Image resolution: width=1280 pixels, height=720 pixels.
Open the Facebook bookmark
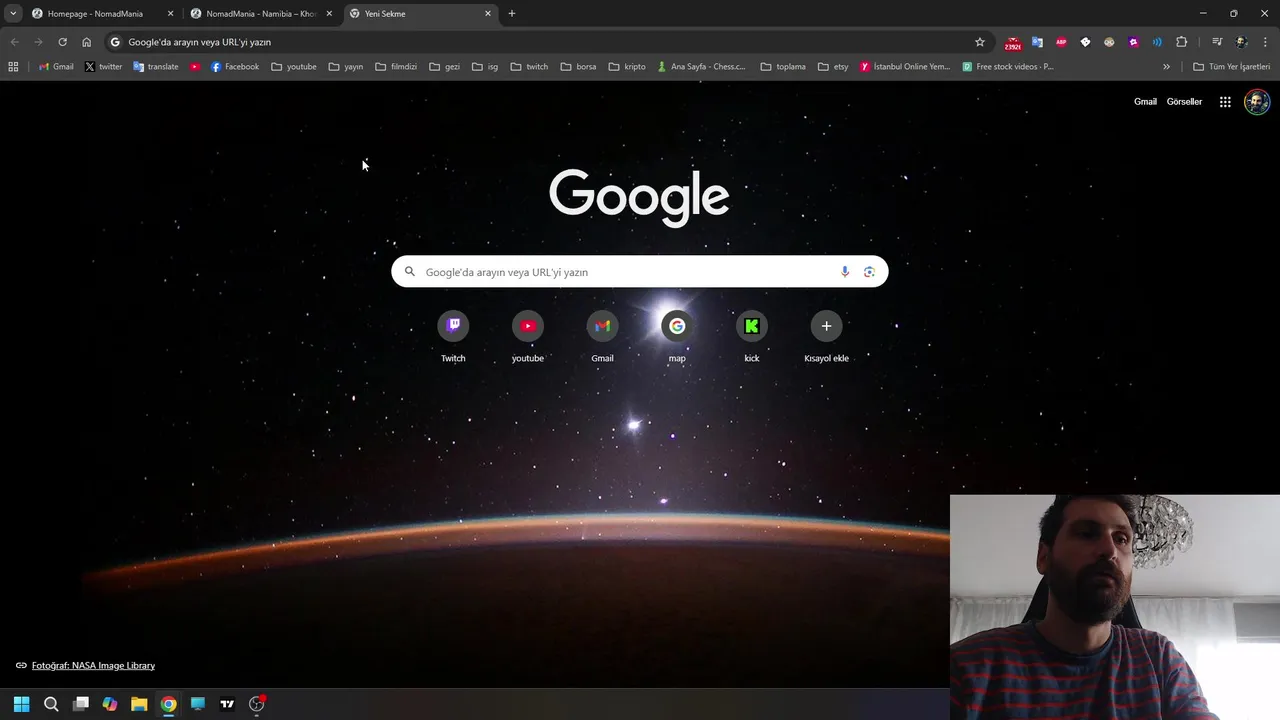click(235, 67)
